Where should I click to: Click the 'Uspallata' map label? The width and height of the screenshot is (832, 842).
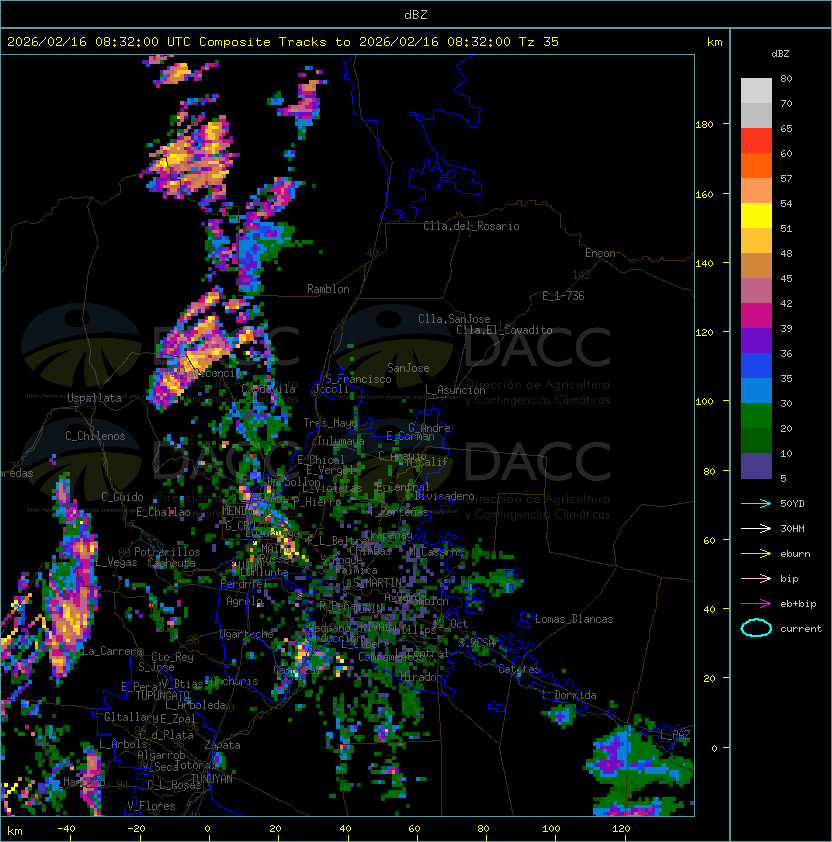tap(94, 398)
